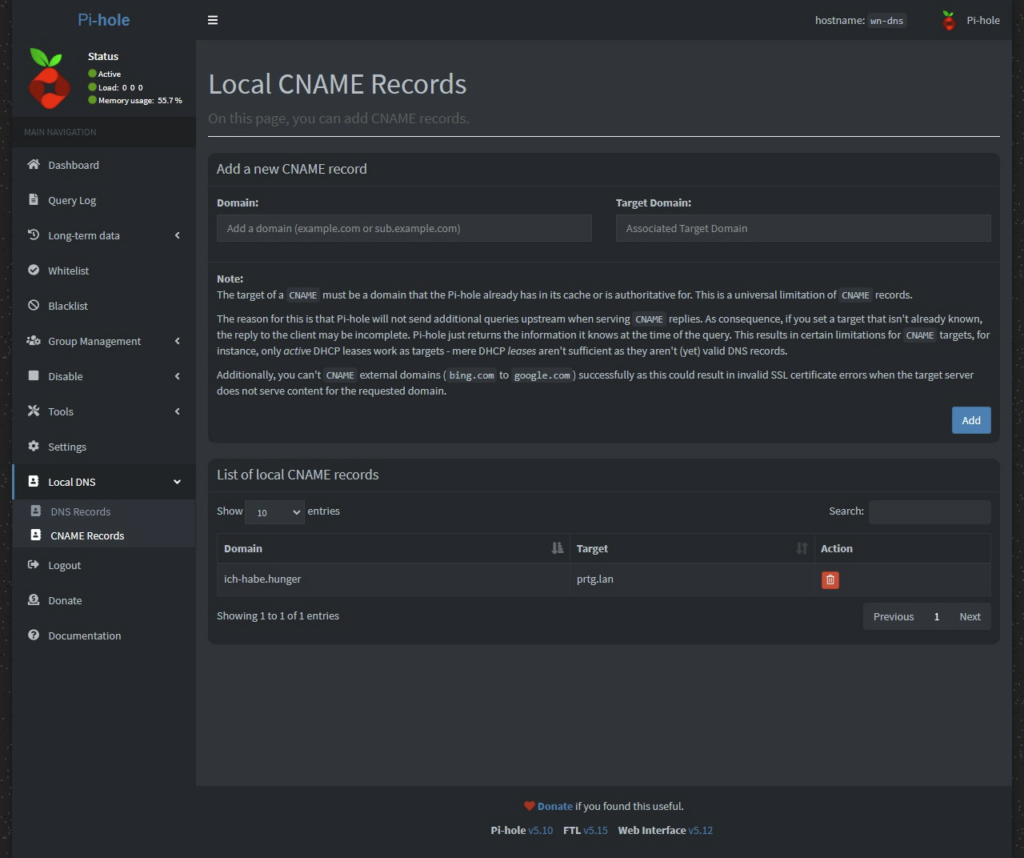1024x858 pixels.
Task: Click the Tools wrench icon
Action: (33, 411)
